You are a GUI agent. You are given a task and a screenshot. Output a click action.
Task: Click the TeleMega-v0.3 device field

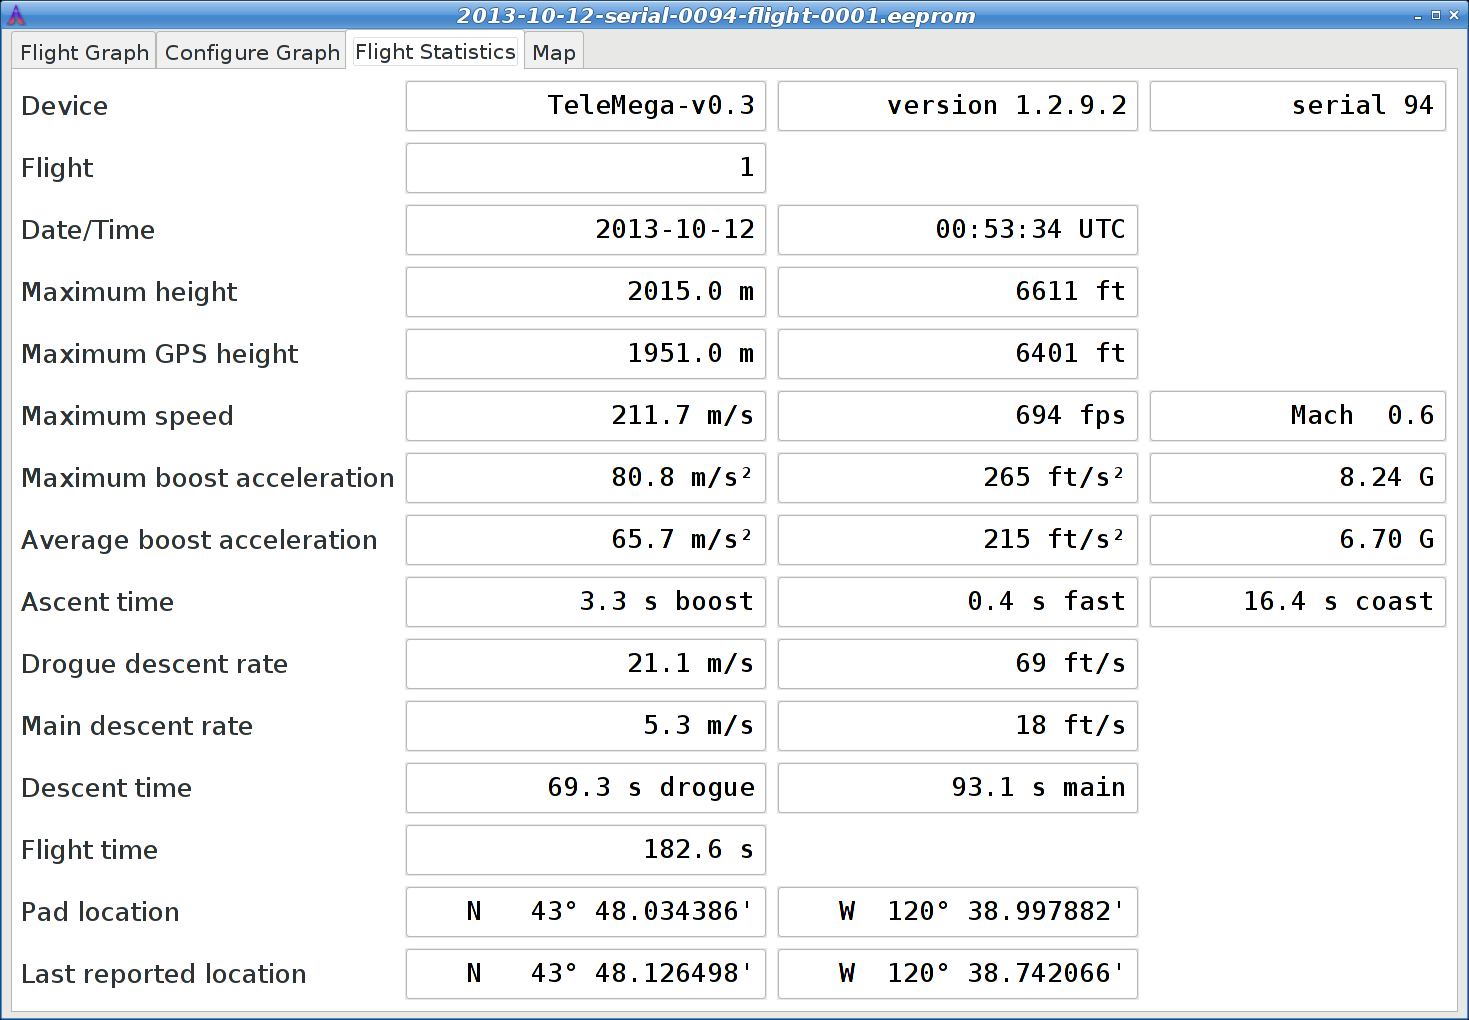tap(585, 106)
